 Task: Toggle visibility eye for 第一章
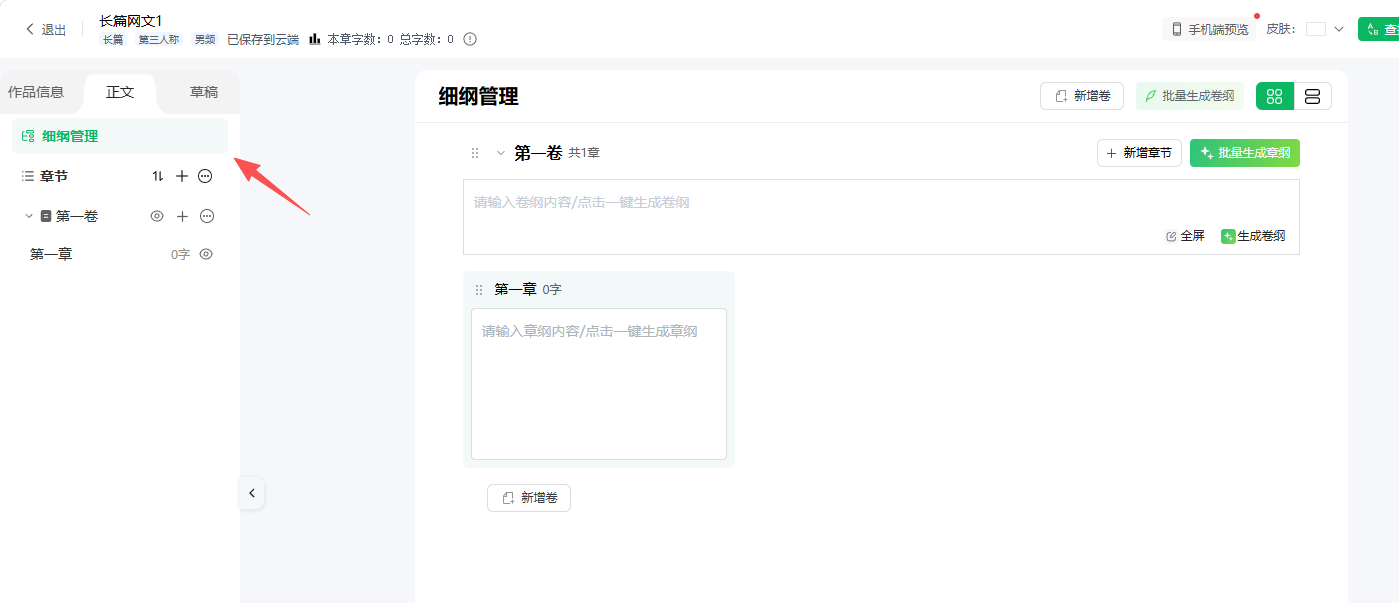click(x=206, y=254)
